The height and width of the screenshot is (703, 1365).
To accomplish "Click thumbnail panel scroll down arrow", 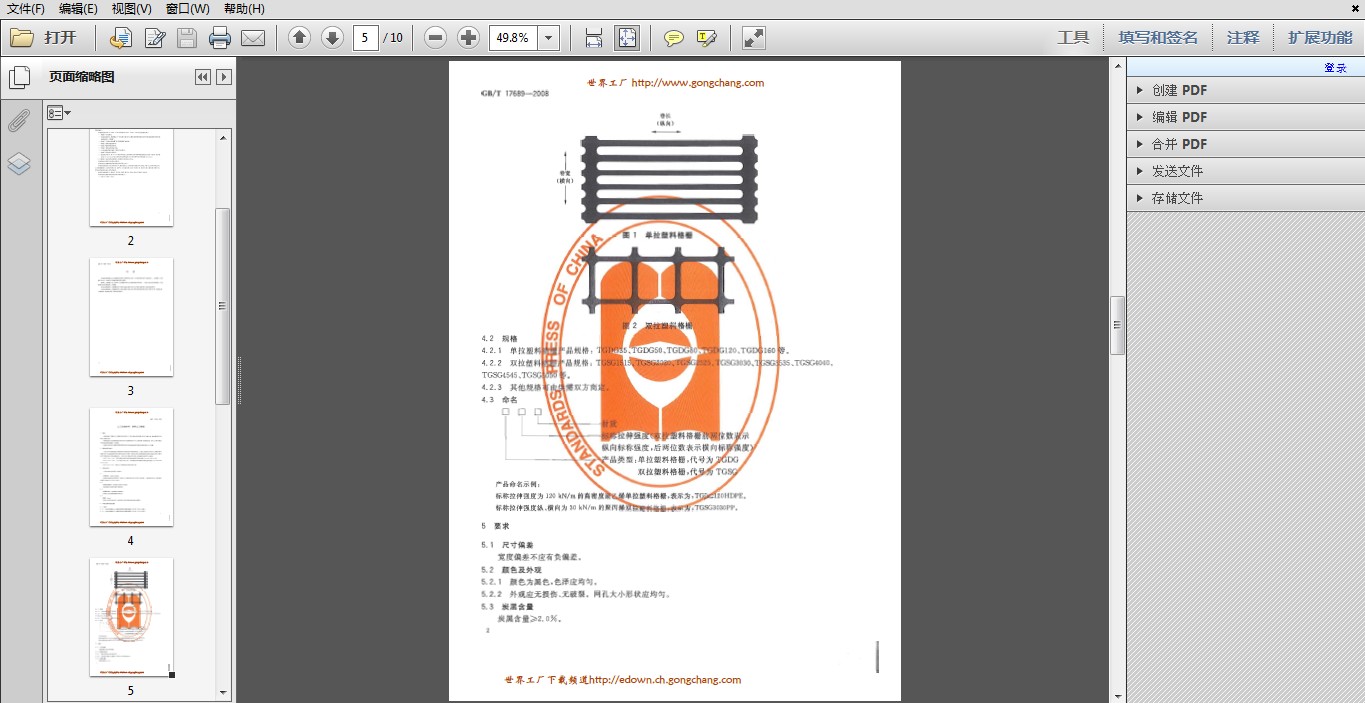I will (223, 692).
